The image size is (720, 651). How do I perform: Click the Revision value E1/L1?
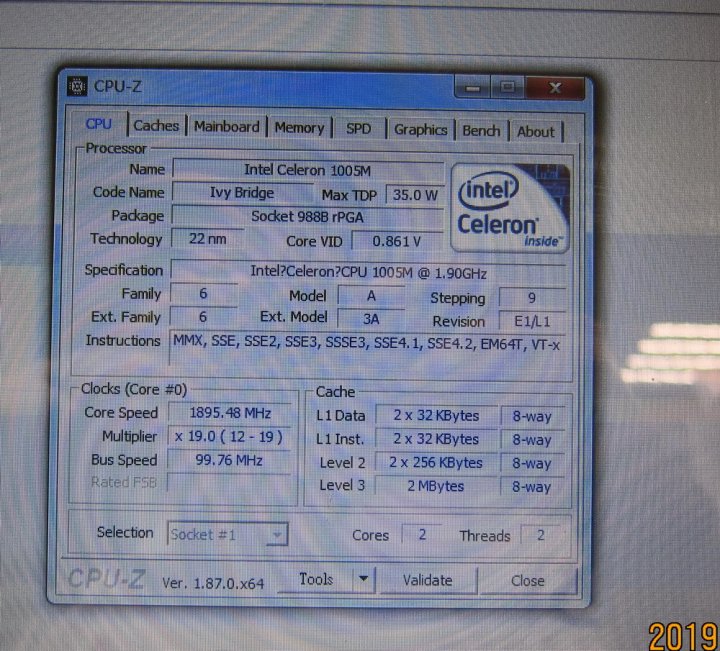coord(532,321)
